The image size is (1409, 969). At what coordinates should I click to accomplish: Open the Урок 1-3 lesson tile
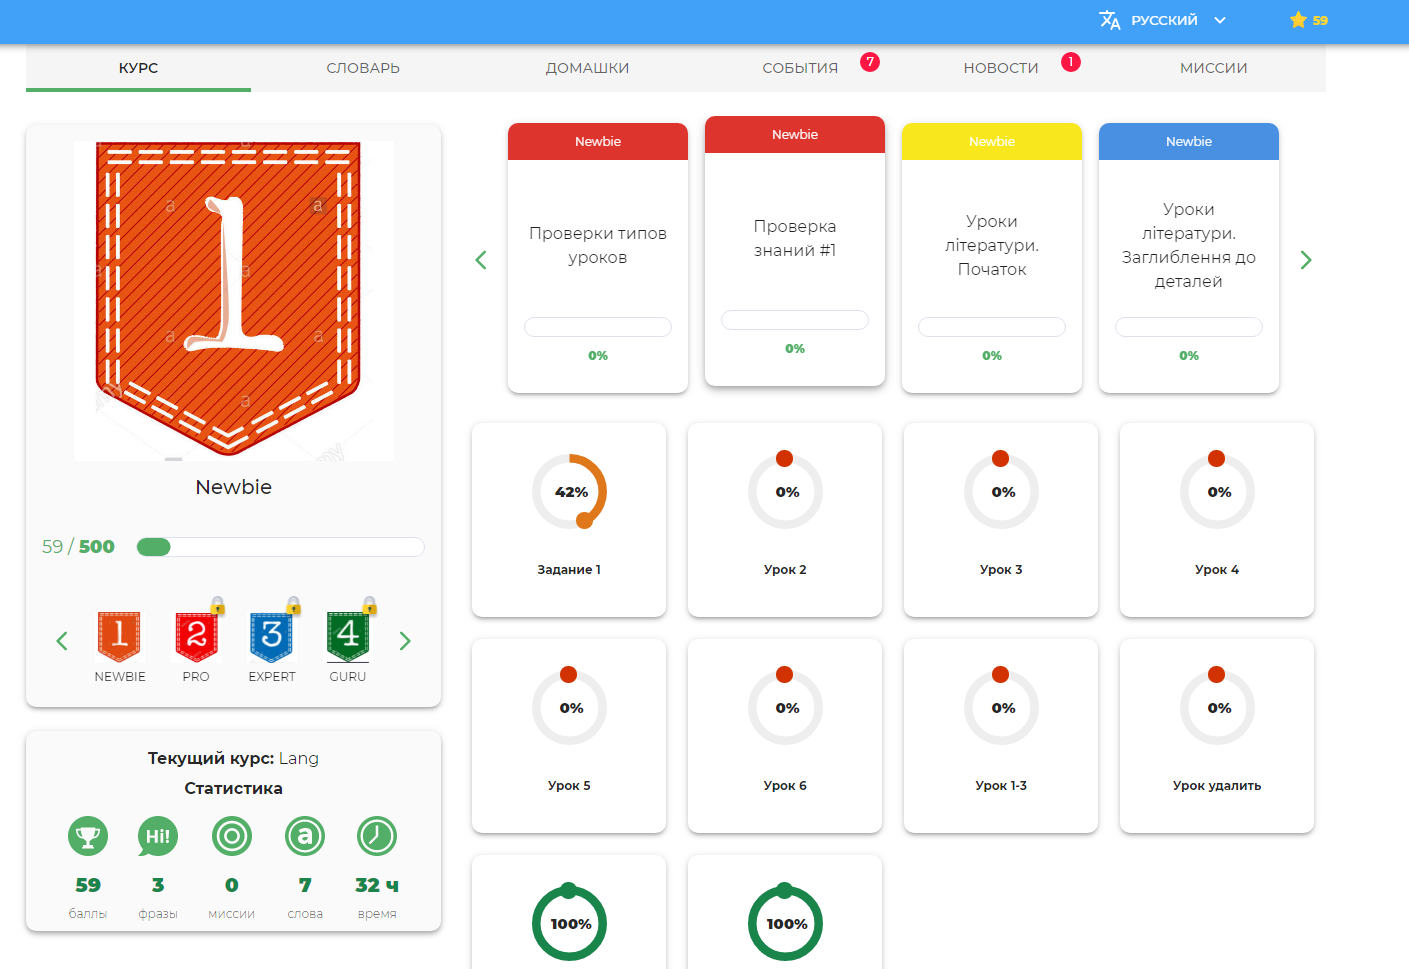[x=1001, y=736]
